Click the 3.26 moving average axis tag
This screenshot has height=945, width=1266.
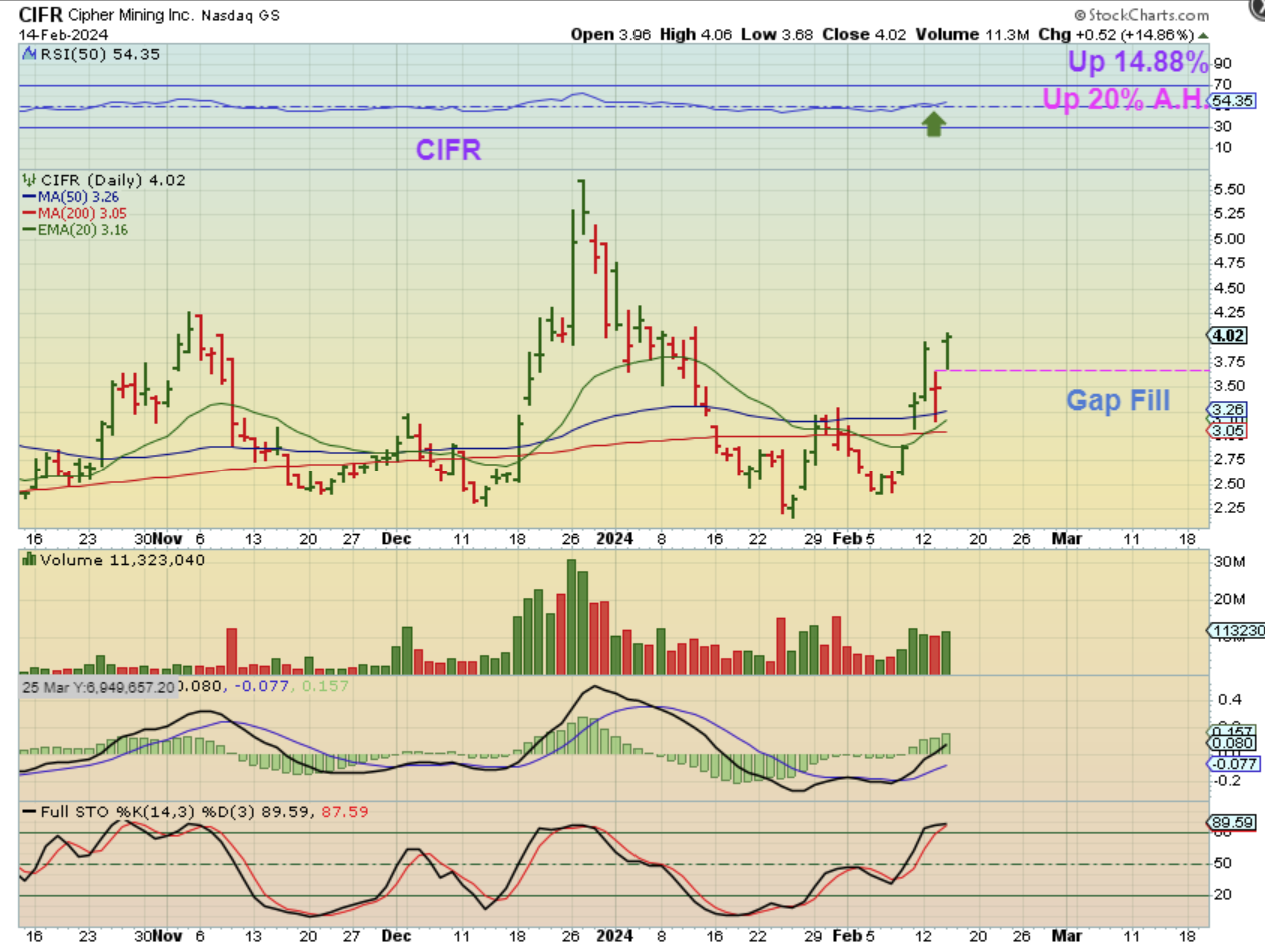[1227, 410]
